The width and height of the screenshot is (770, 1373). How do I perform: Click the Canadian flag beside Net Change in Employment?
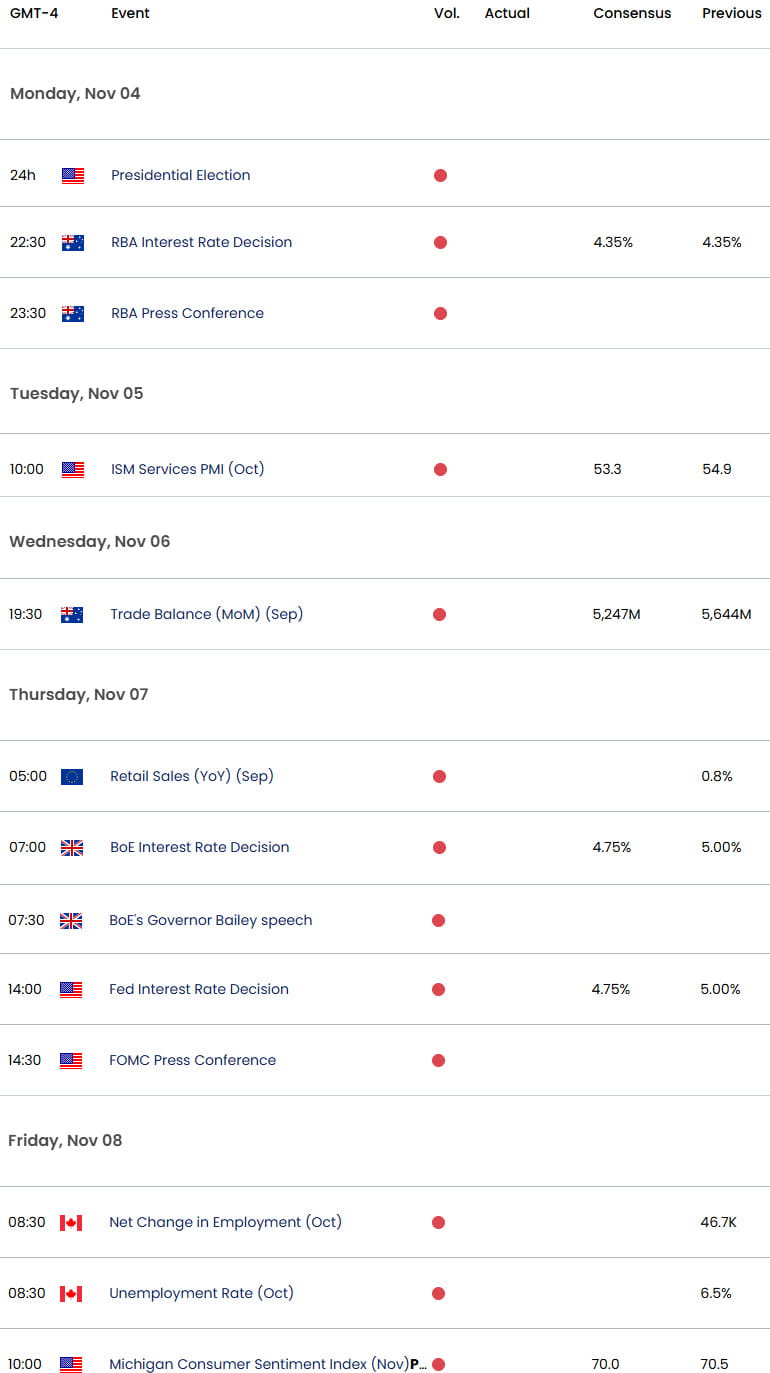click(71, 1222)
